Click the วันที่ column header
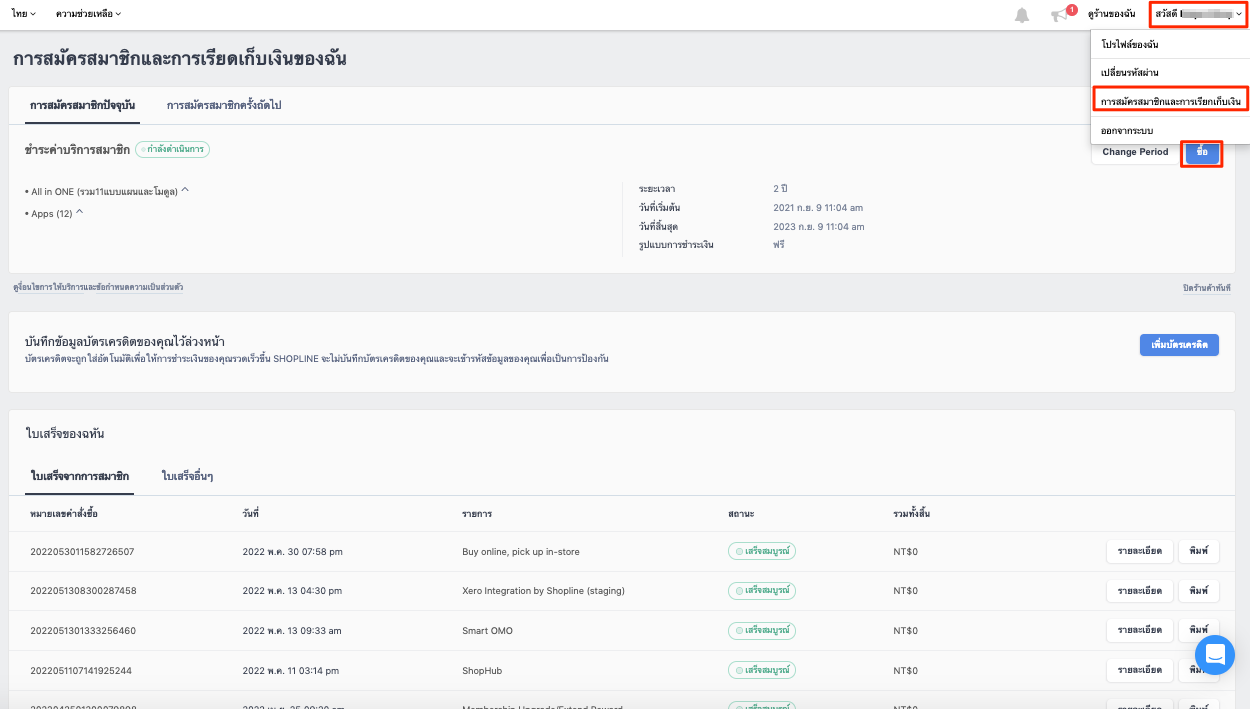 click(x=251, y=513)
